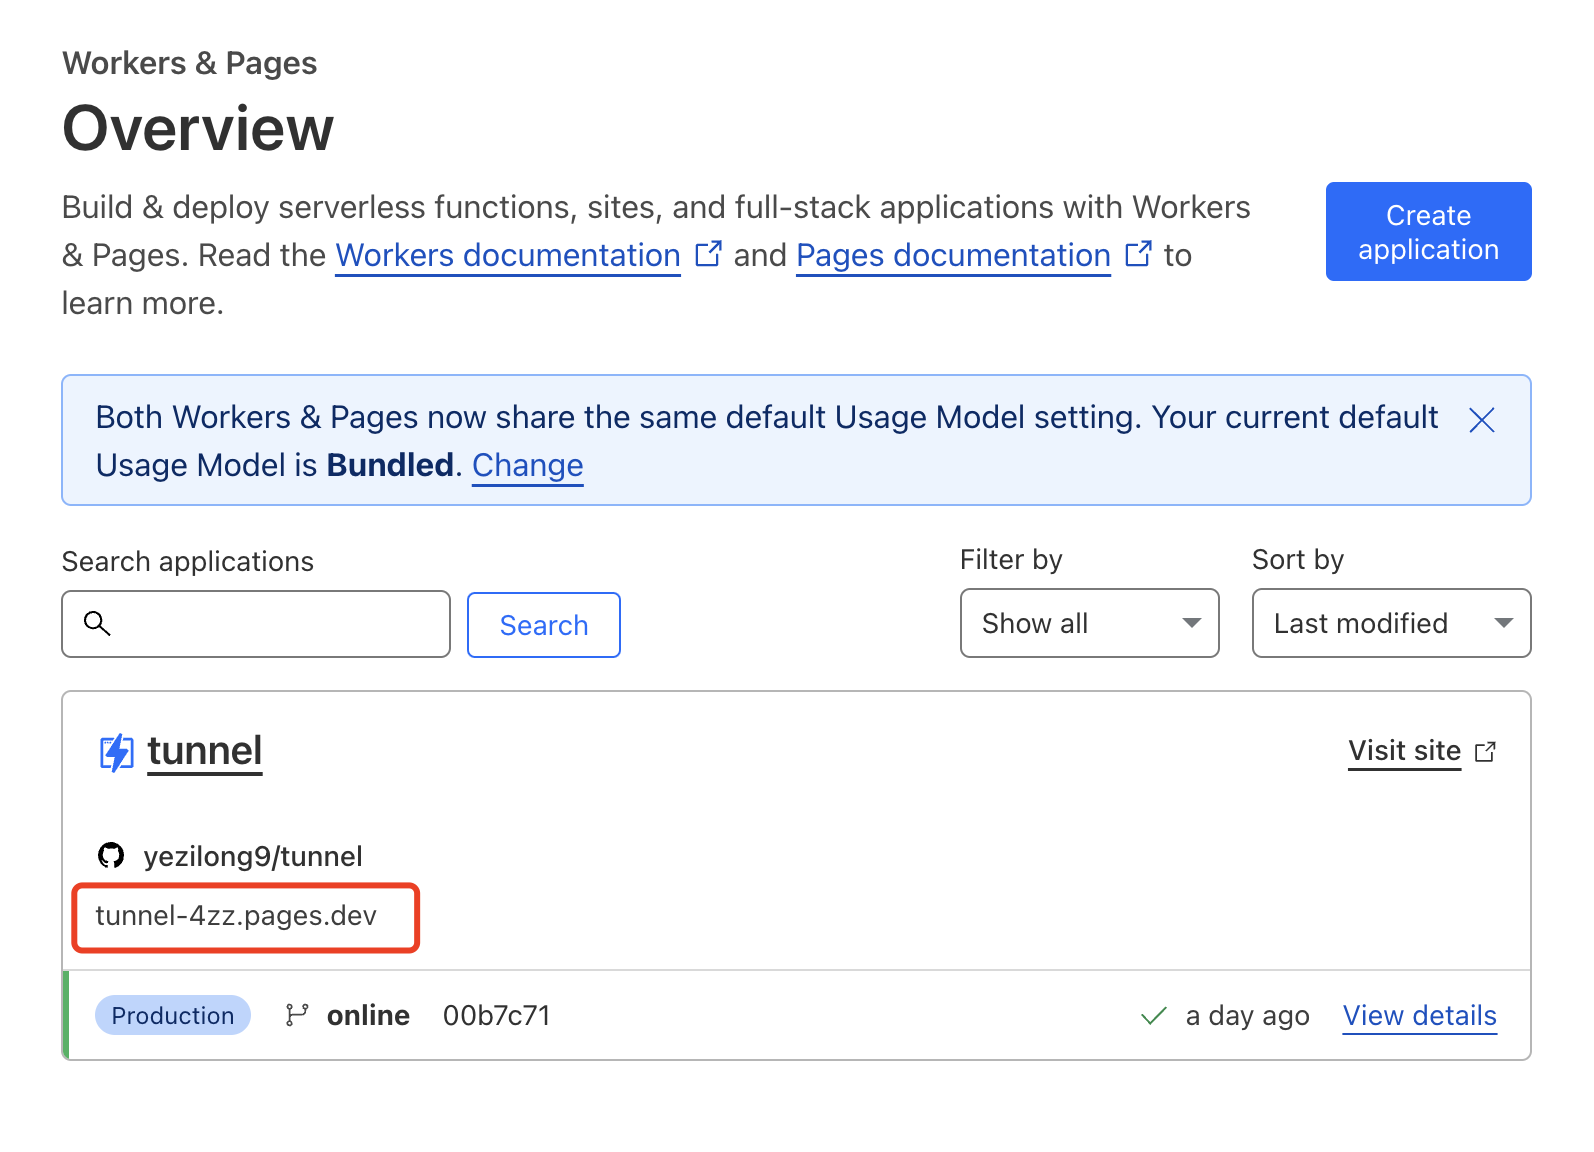Click commit hash 00b7c71
Screen dimensions: 1594x1152
pos(497,1016)
